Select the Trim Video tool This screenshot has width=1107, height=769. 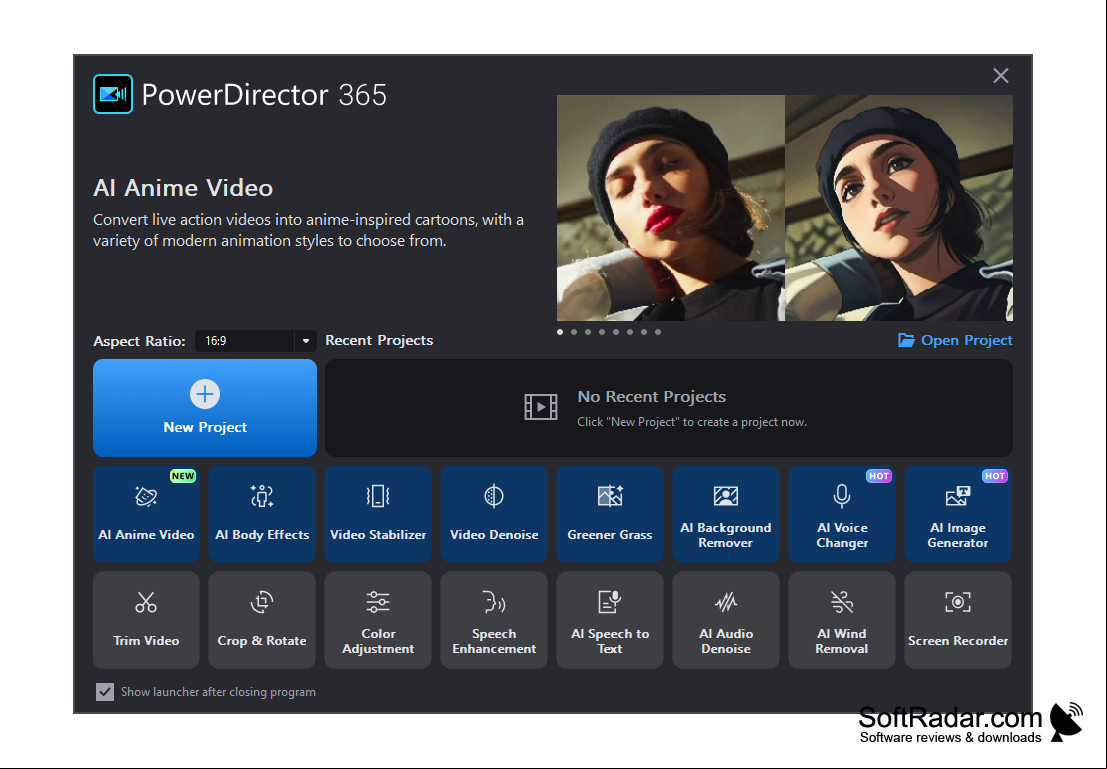click(x=146, y=620)
